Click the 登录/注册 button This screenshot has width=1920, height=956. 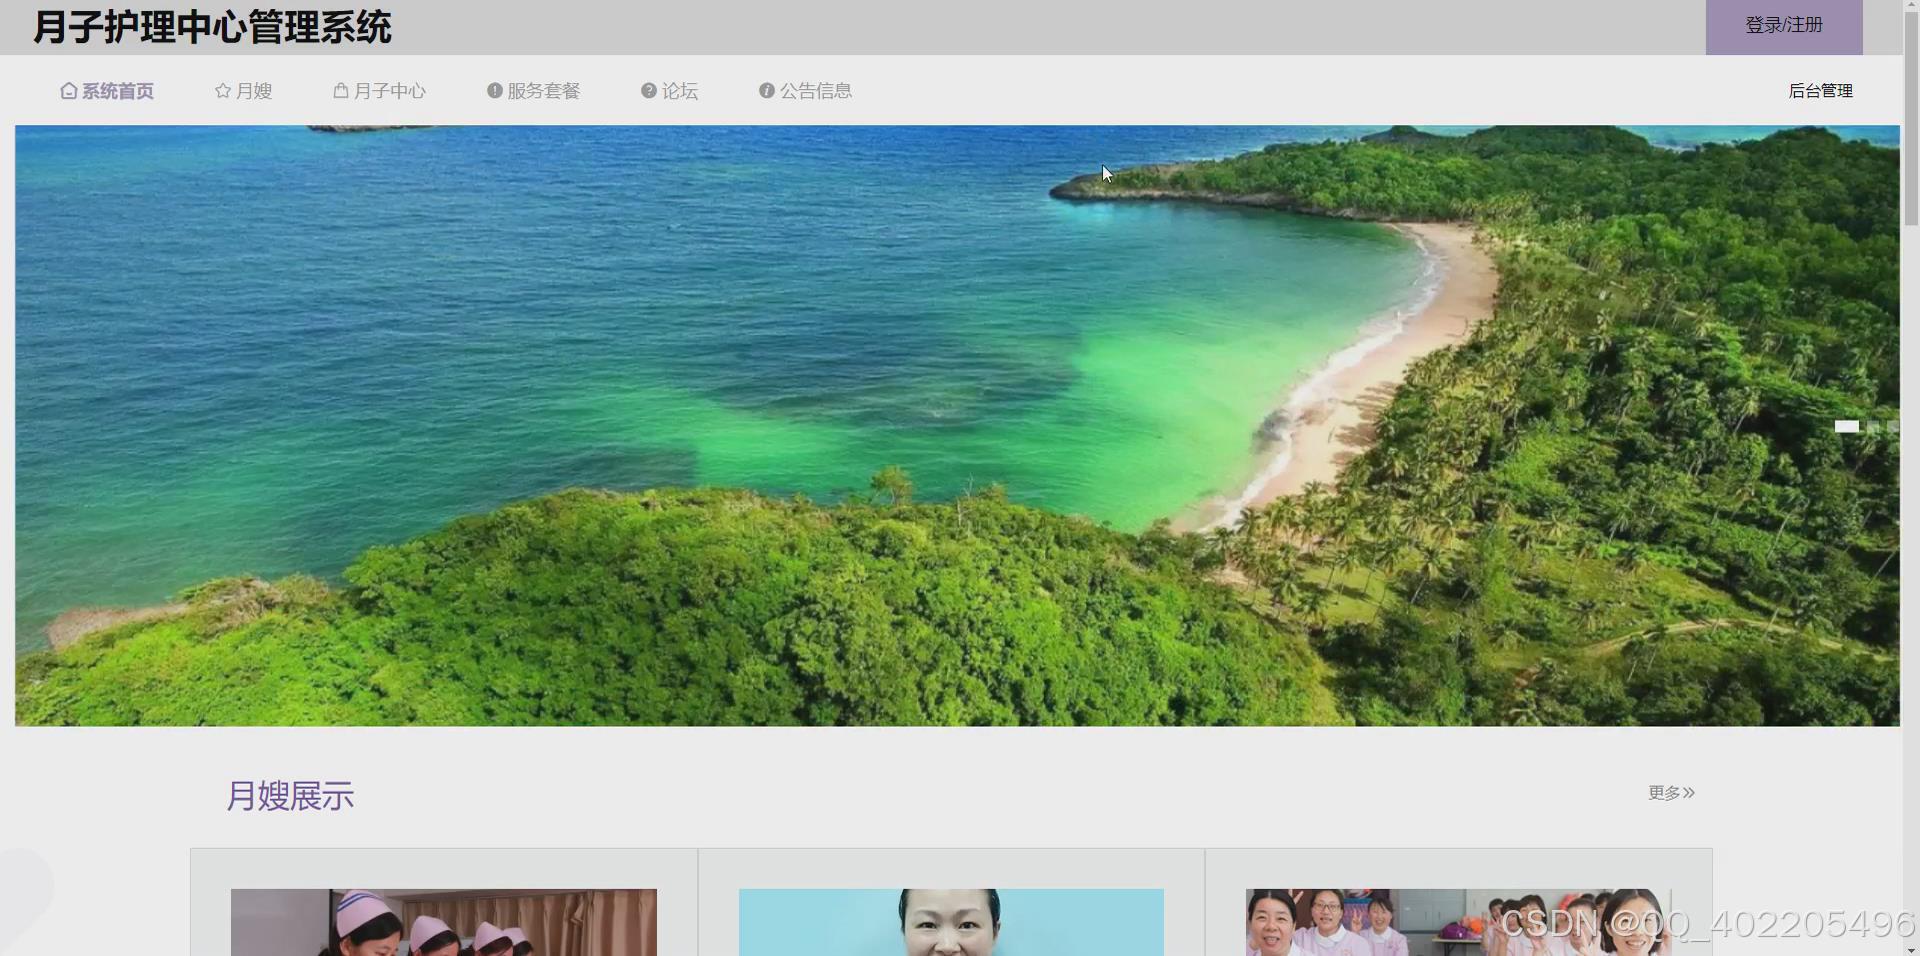pos(1784,26)
